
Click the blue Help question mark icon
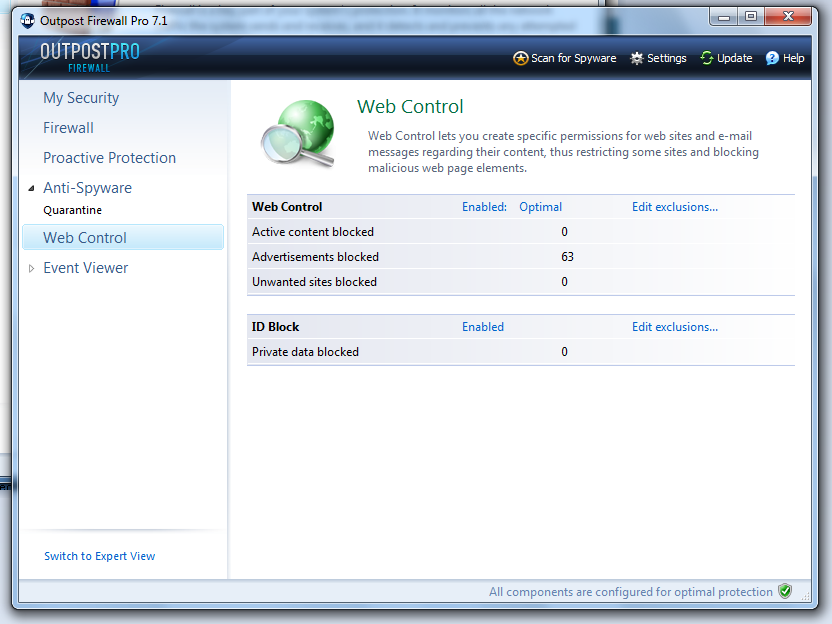(772, 58)
